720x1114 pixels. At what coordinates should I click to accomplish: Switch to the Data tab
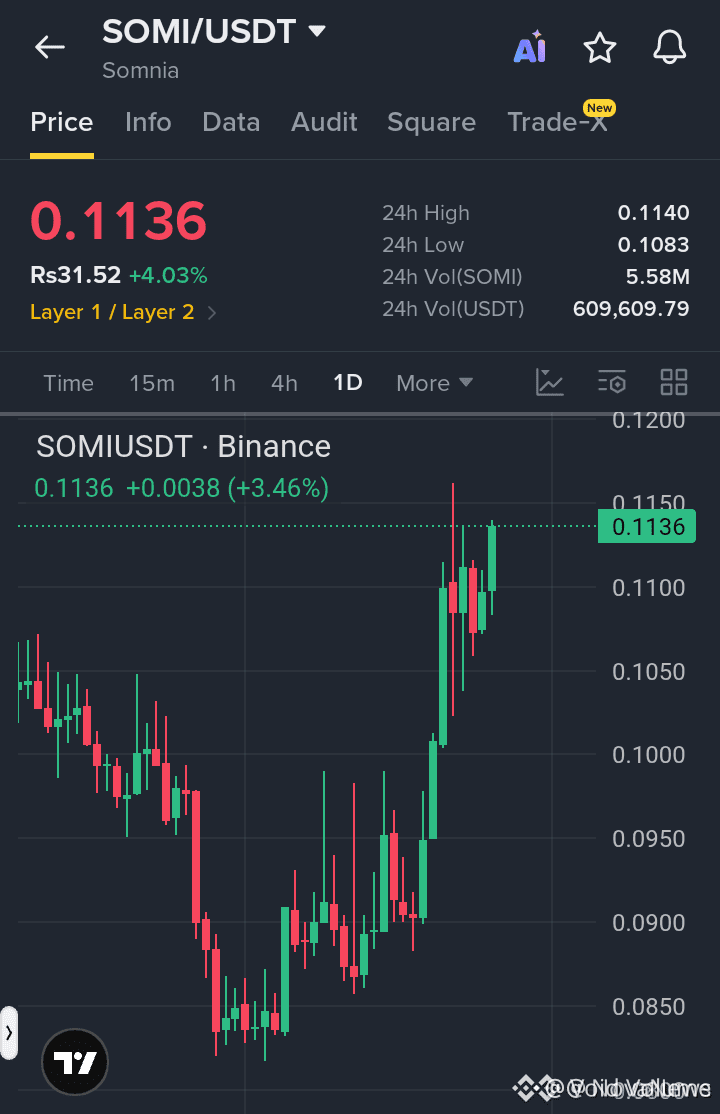click(x=231, y=122)
